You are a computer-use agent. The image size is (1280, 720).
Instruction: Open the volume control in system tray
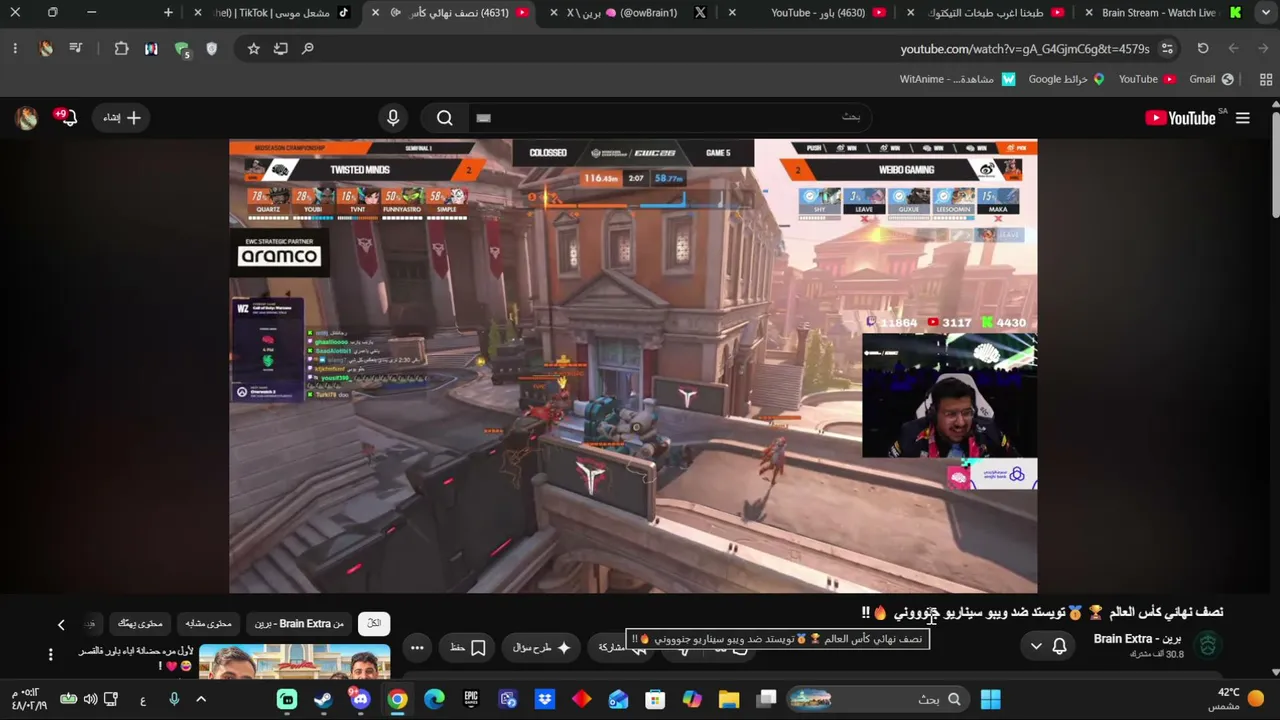tap(90, 699)
